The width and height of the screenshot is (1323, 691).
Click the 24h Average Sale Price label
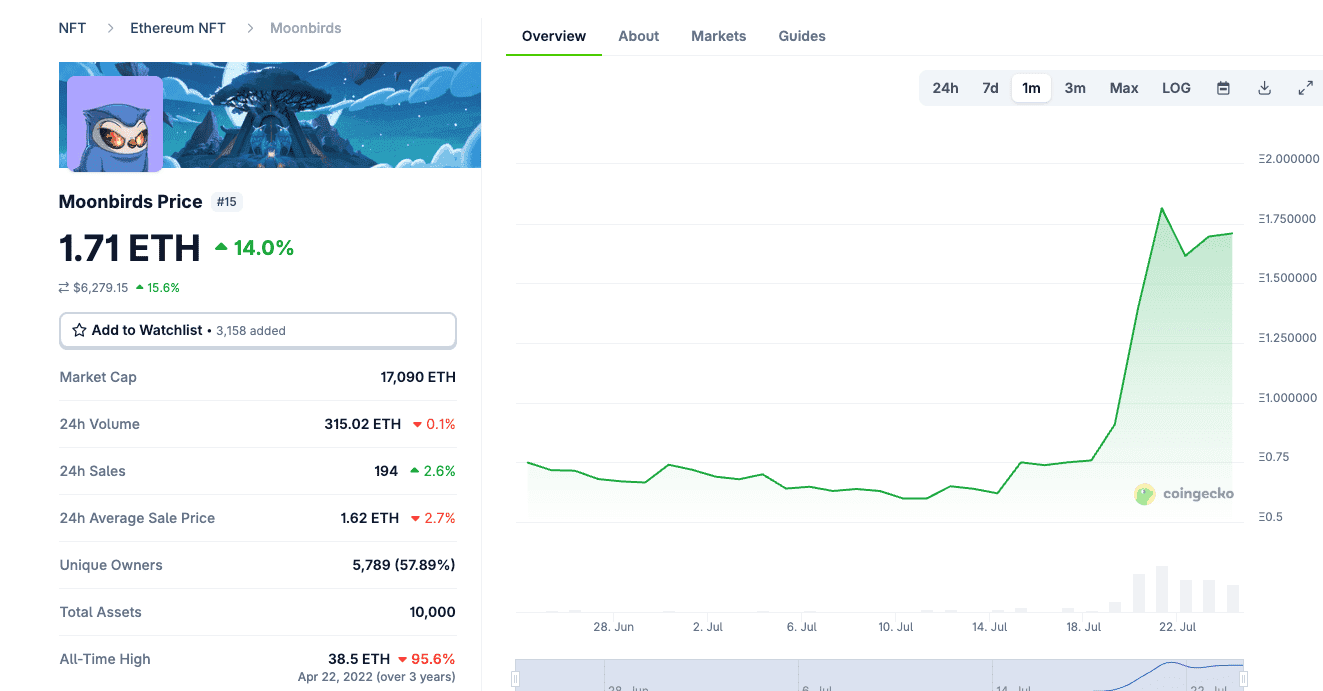(x=138, y=518)
